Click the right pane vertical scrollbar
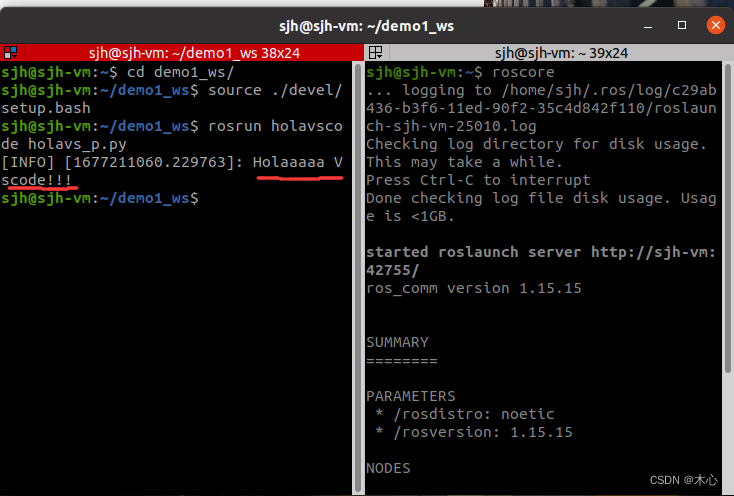Viewport: 734px width, 496px height. coord(728,218)
